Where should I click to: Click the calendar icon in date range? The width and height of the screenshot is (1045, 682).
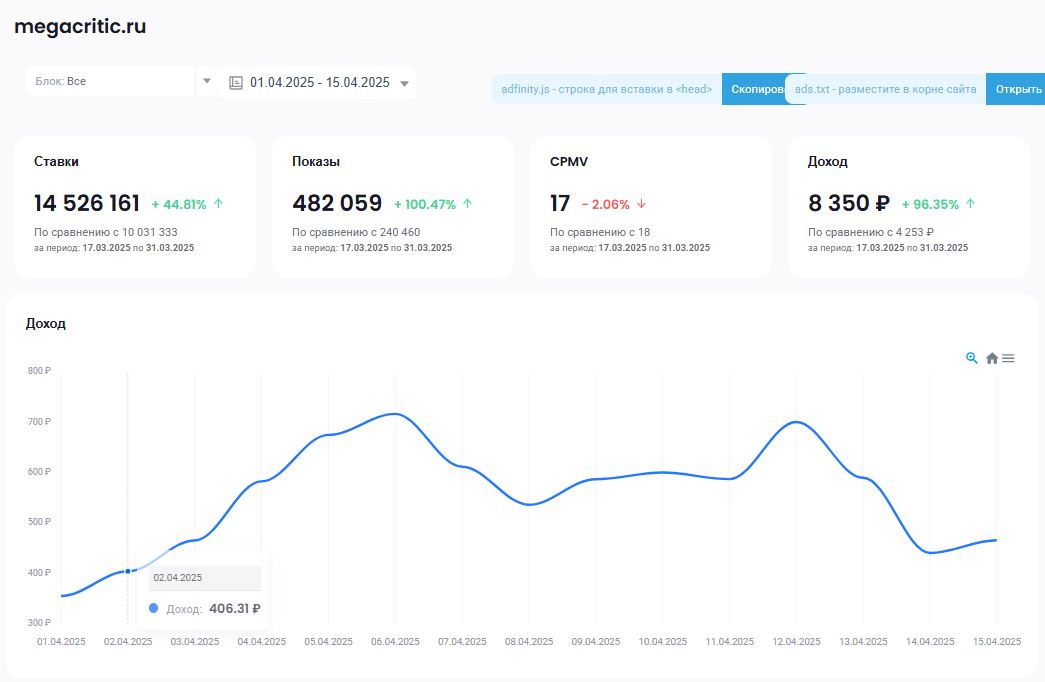[236, 83]
